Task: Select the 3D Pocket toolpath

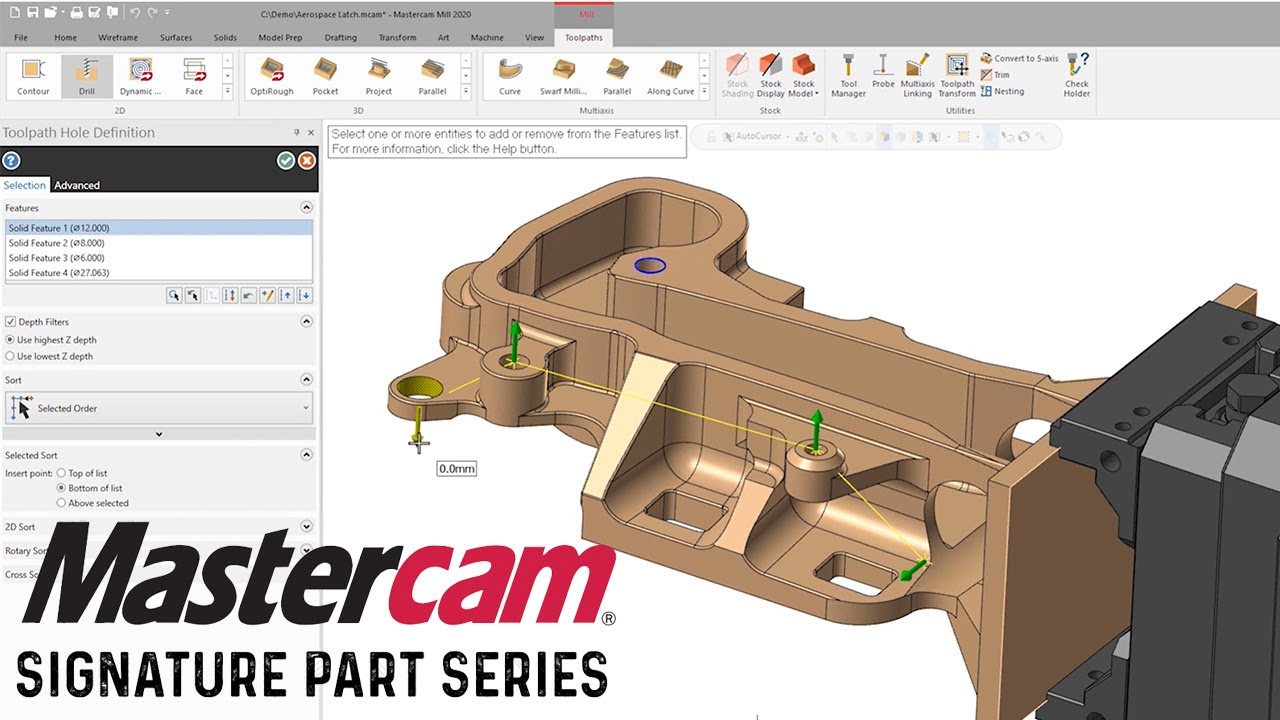Action: pyautogui.click(x=325, y=77)
